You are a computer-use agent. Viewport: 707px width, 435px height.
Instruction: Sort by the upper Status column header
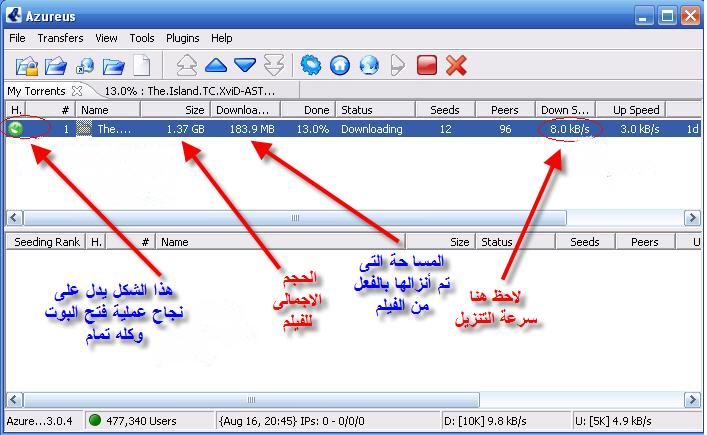coord(376,110)
